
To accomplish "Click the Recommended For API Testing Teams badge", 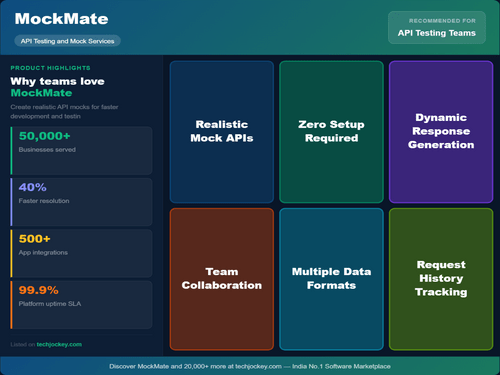I will [437, 27].
